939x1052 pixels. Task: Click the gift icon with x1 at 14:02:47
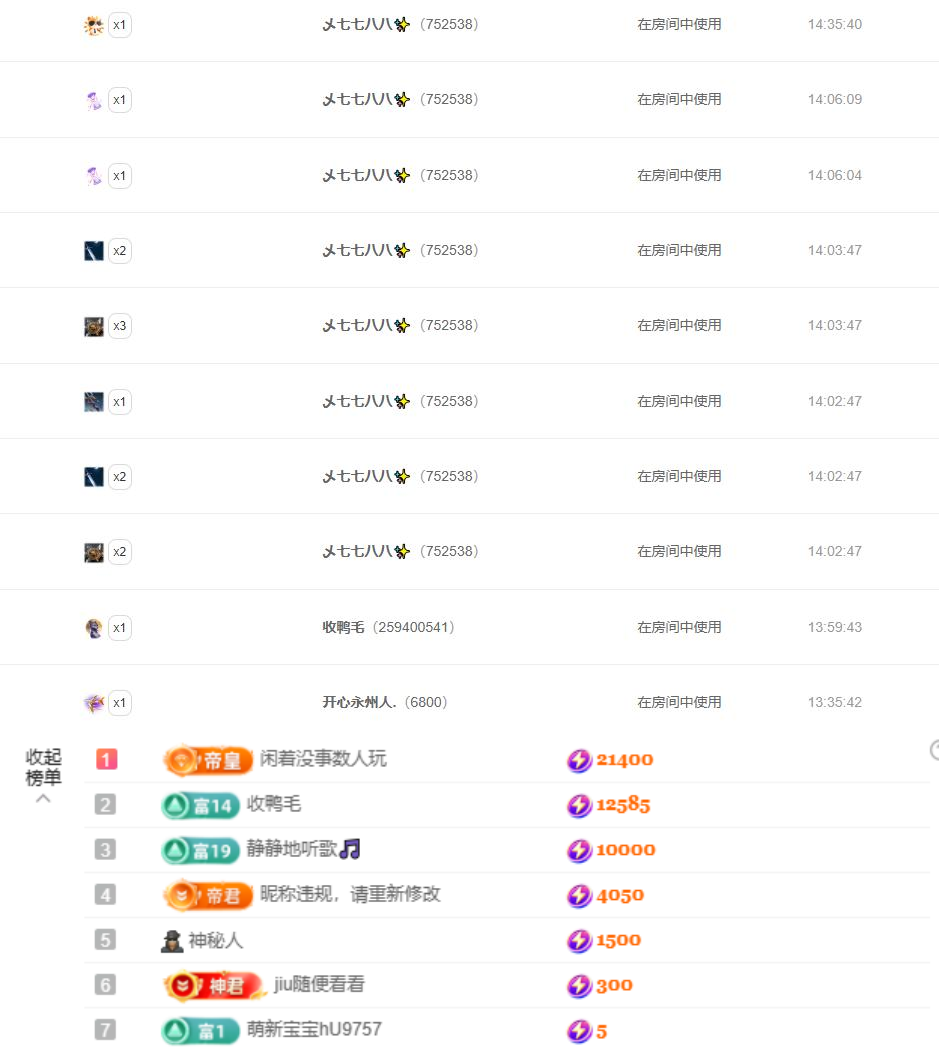pos(94,402)
